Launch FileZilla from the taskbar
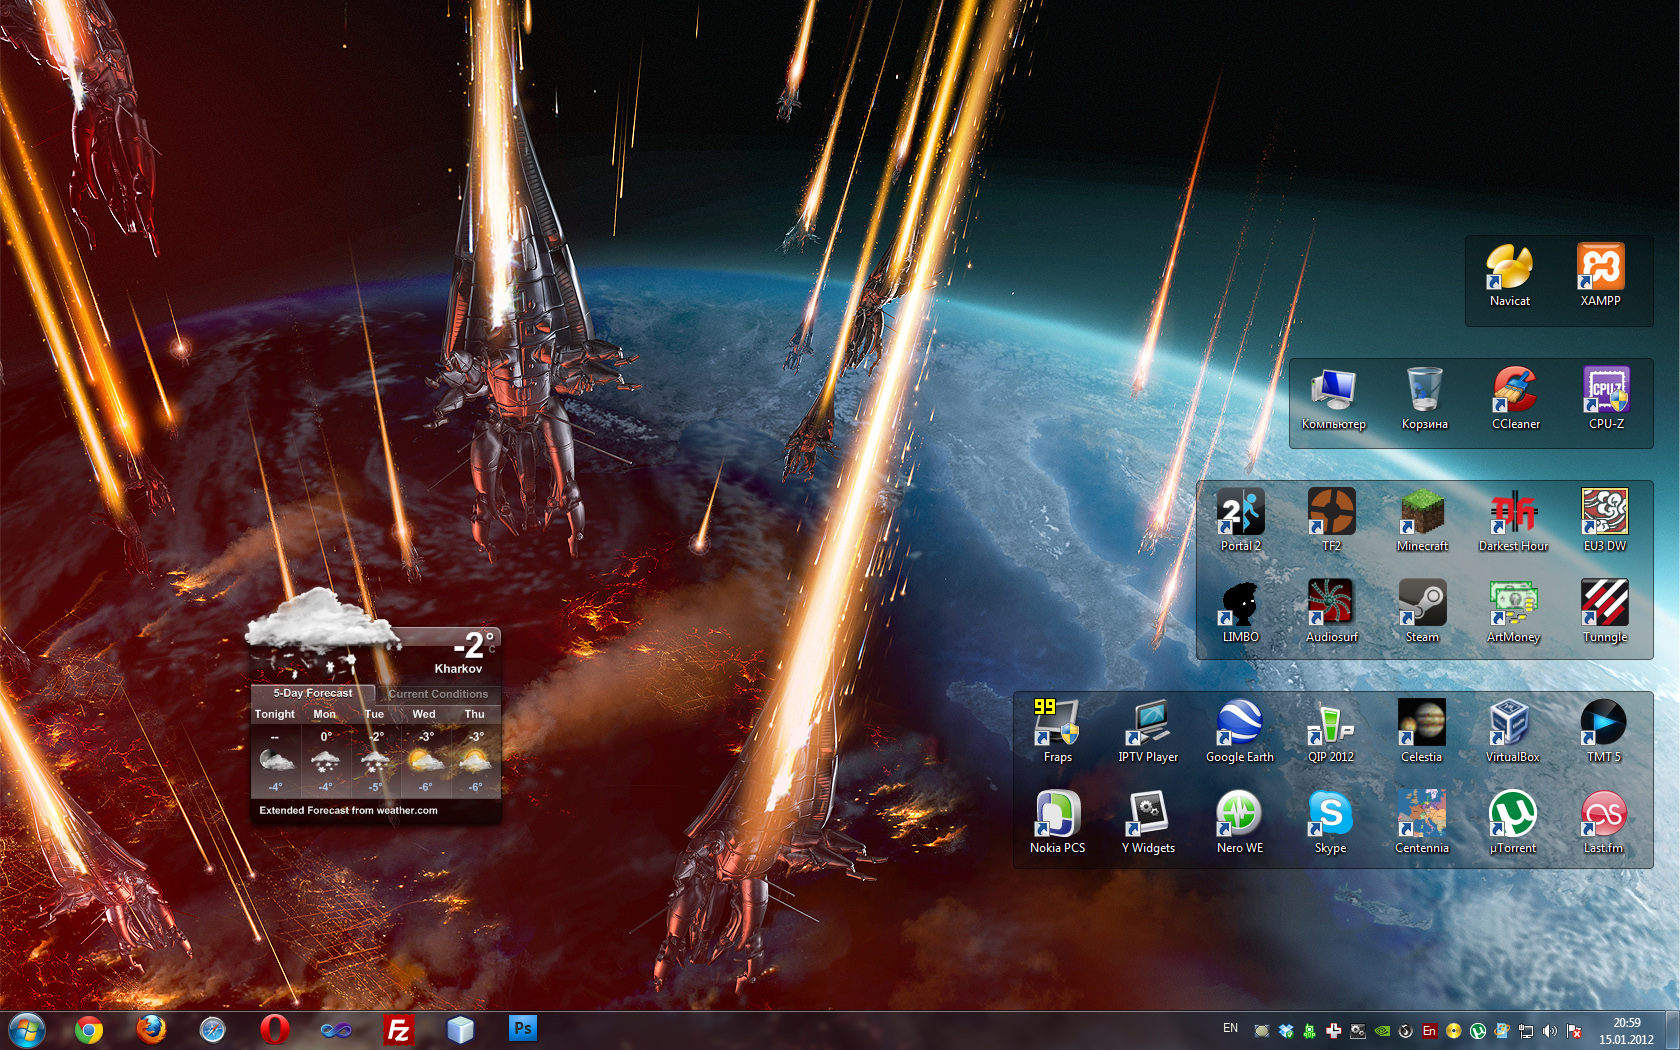 point(399,1030)
